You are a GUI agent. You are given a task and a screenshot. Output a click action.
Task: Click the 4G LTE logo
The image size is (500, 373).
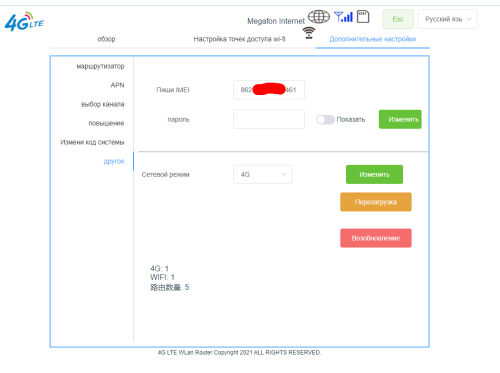[x=24, y=22]
